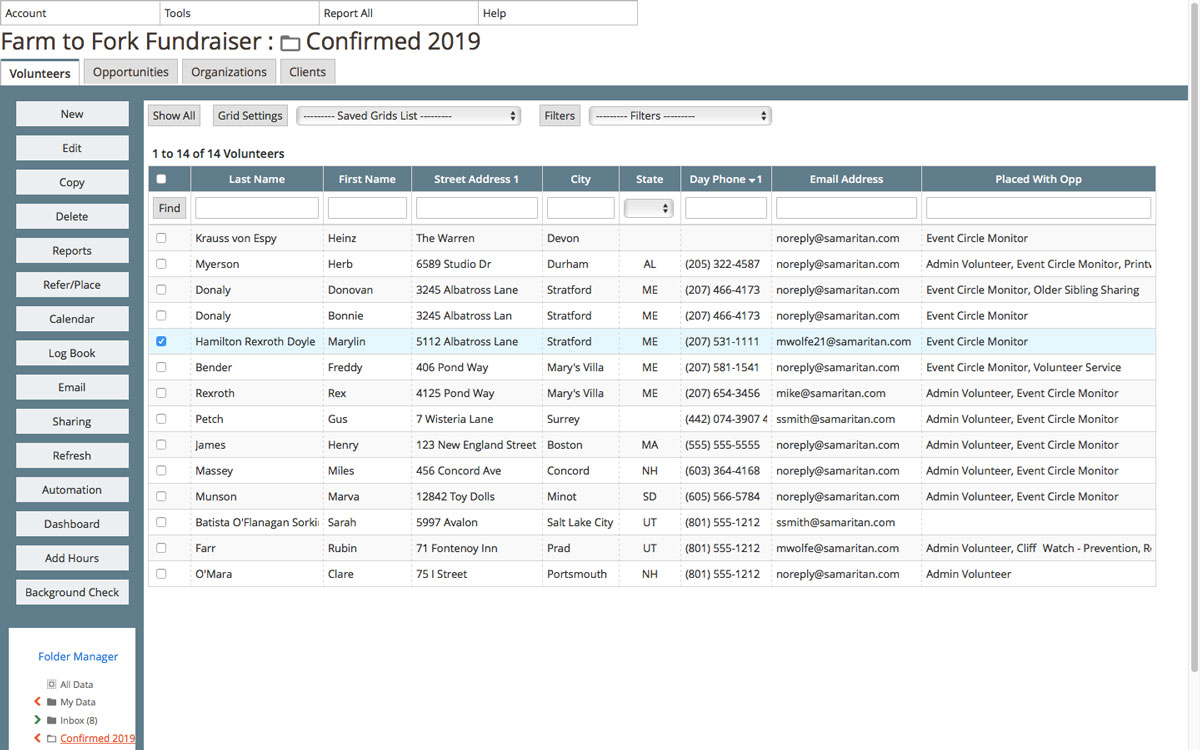Check the box for Petch row
This screenshot has height=750, width=1200.
coord(161,419)
